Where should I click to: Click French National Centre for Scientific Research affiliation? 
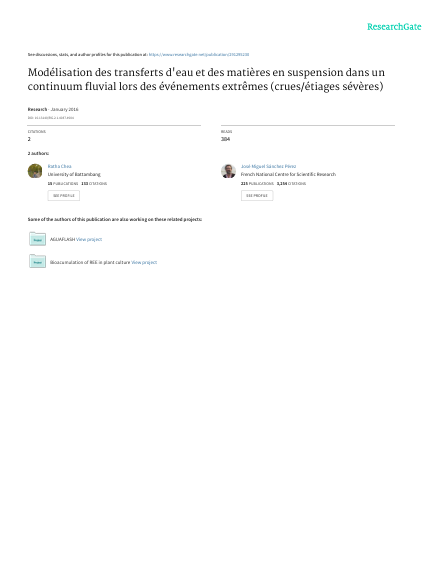(x=288, y=174)
